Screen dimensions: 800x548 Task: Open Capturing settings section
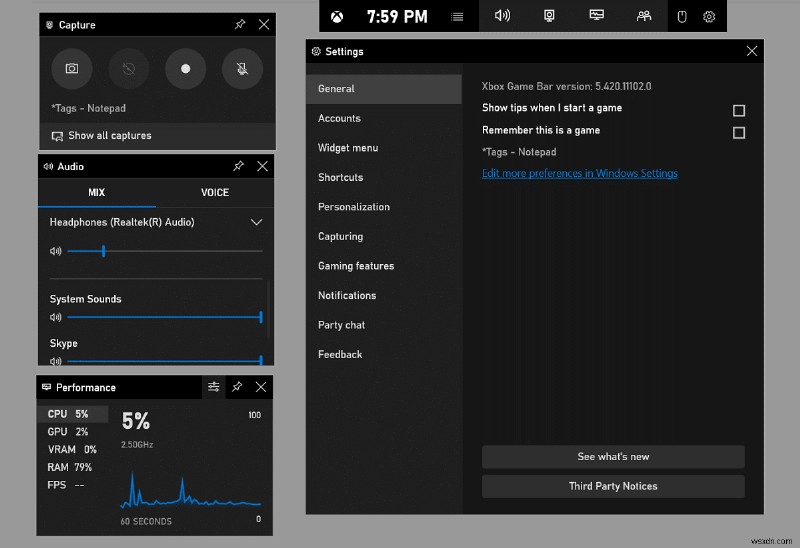coord(384,237)
